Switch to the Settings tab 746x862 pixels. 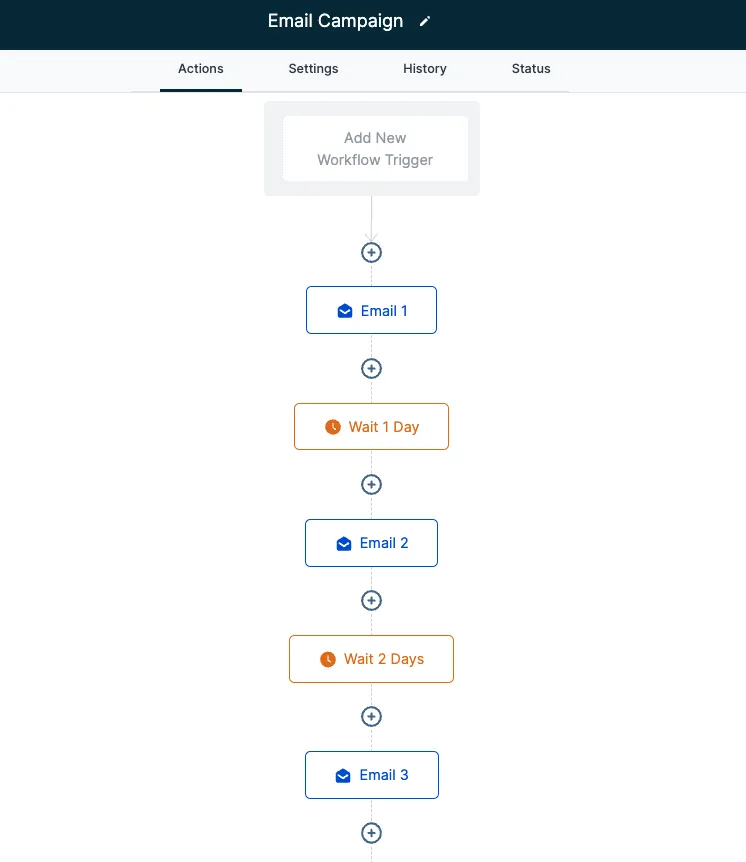click(x=313, y=69)
